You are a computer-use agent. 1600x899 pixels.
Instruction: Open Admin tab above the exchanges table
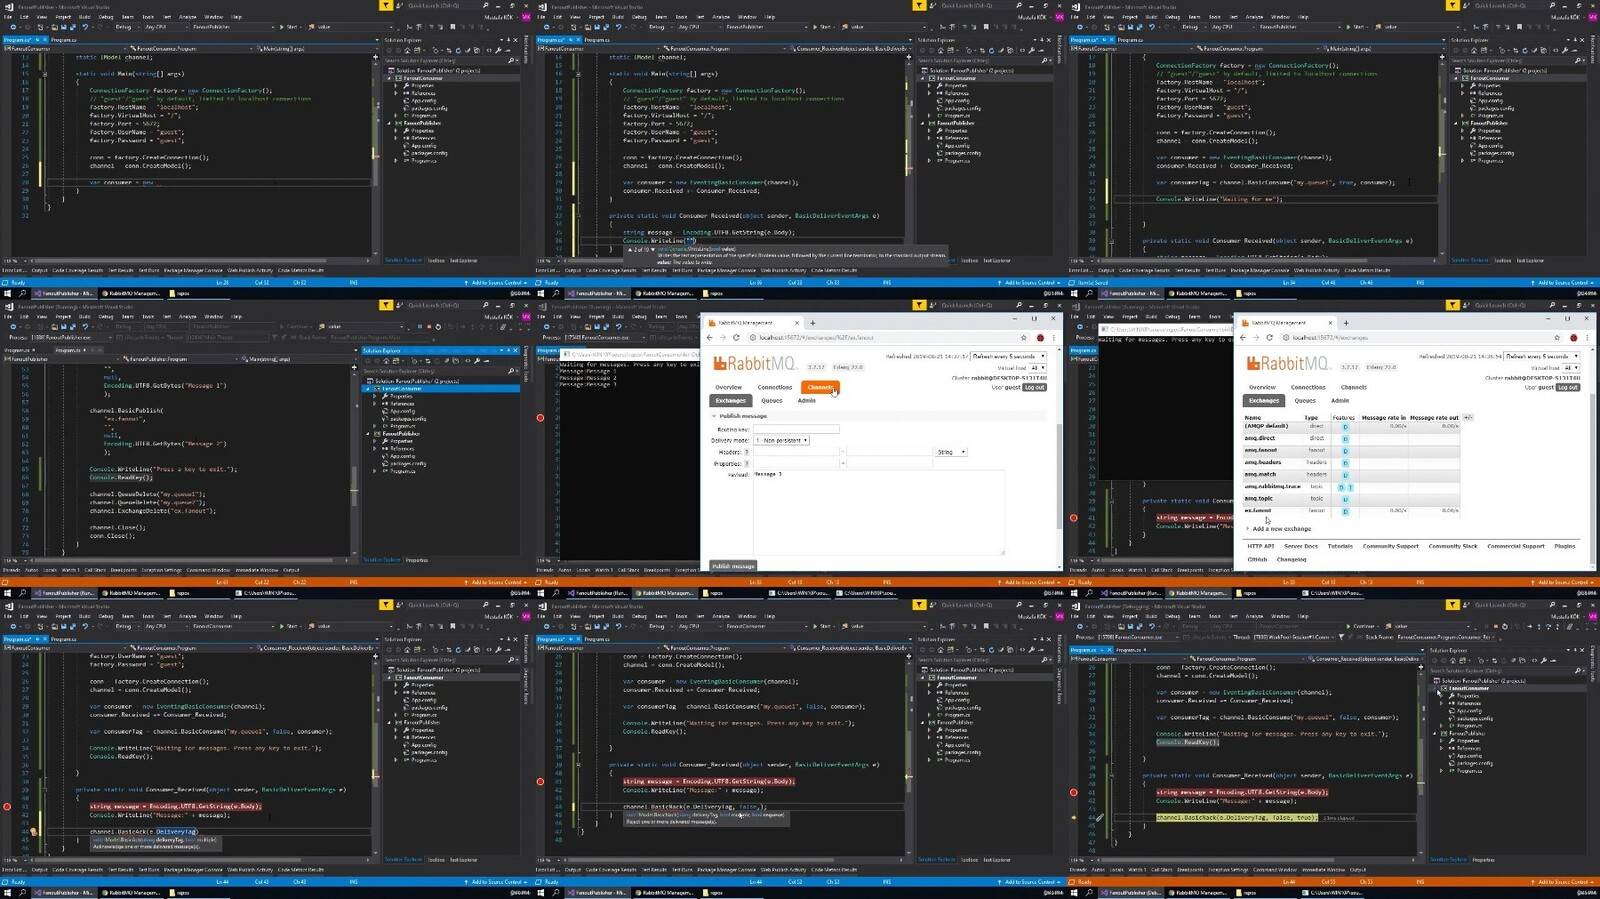coord(1340,400)
